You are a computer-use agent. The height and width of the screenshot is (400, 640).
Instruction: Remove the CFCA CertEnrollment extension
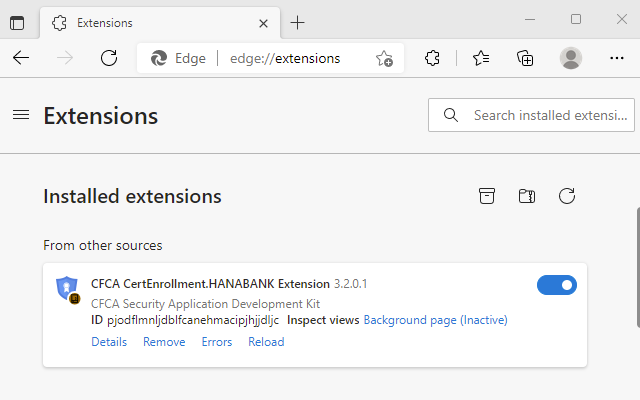click(x=164, y=342)
